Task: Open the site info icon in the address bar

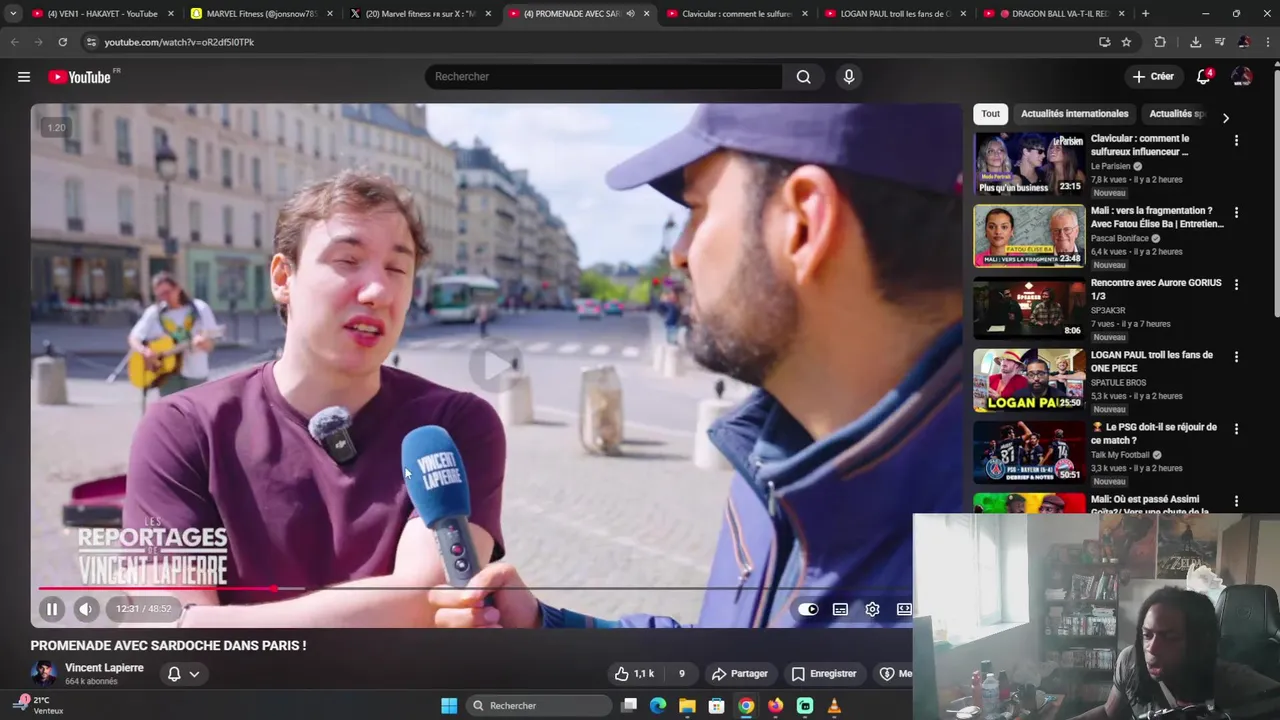Action: [91, 42]
